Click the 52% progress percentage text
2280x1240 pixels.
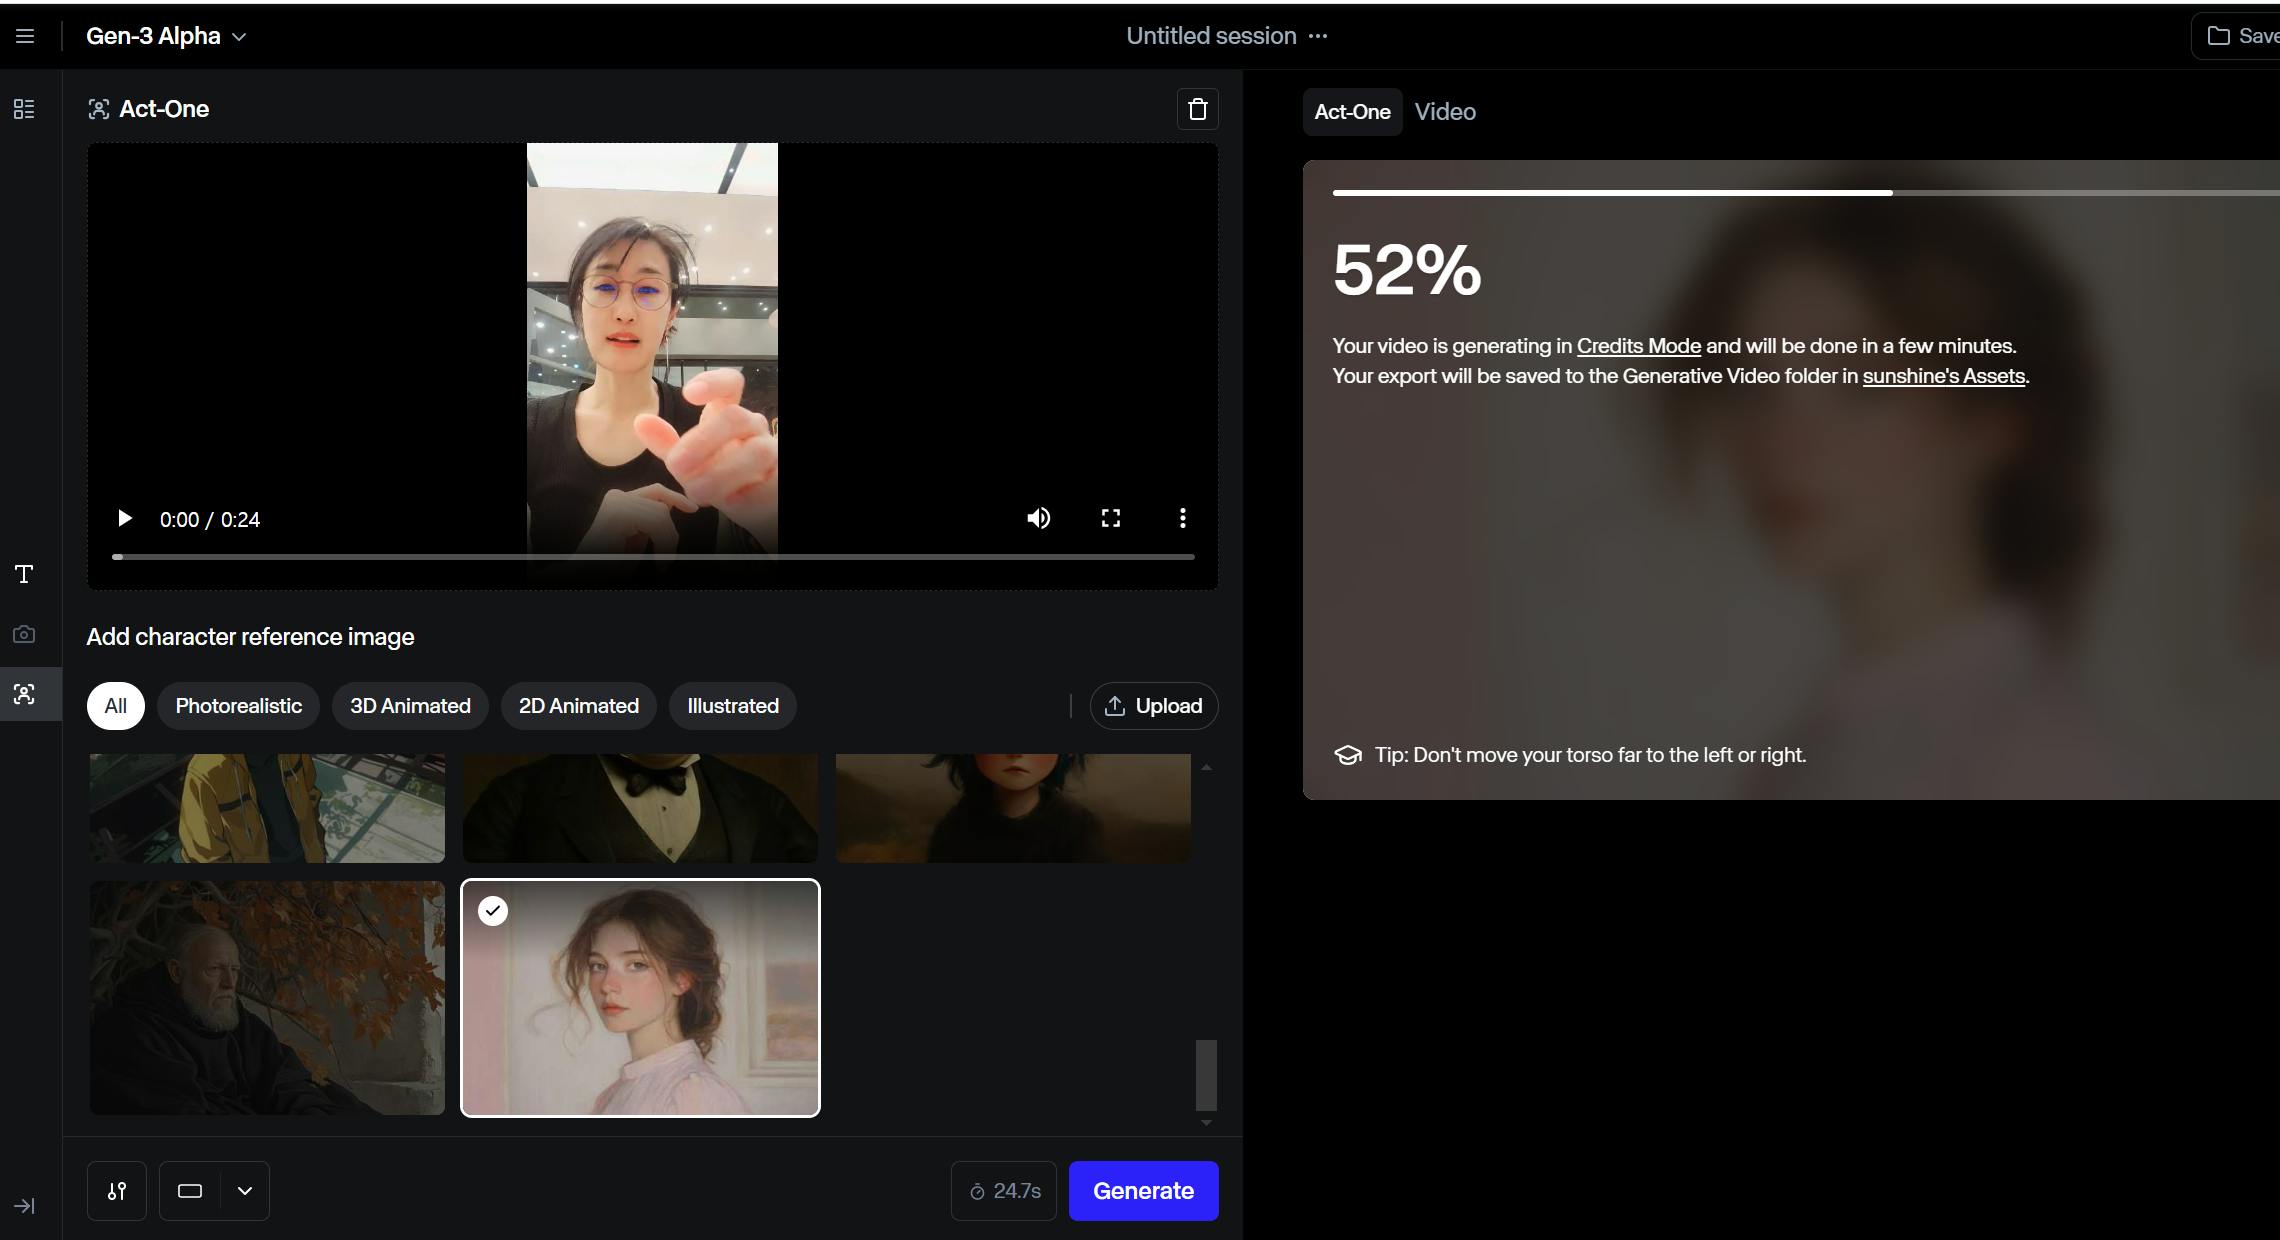click(x=1406, y=270)
